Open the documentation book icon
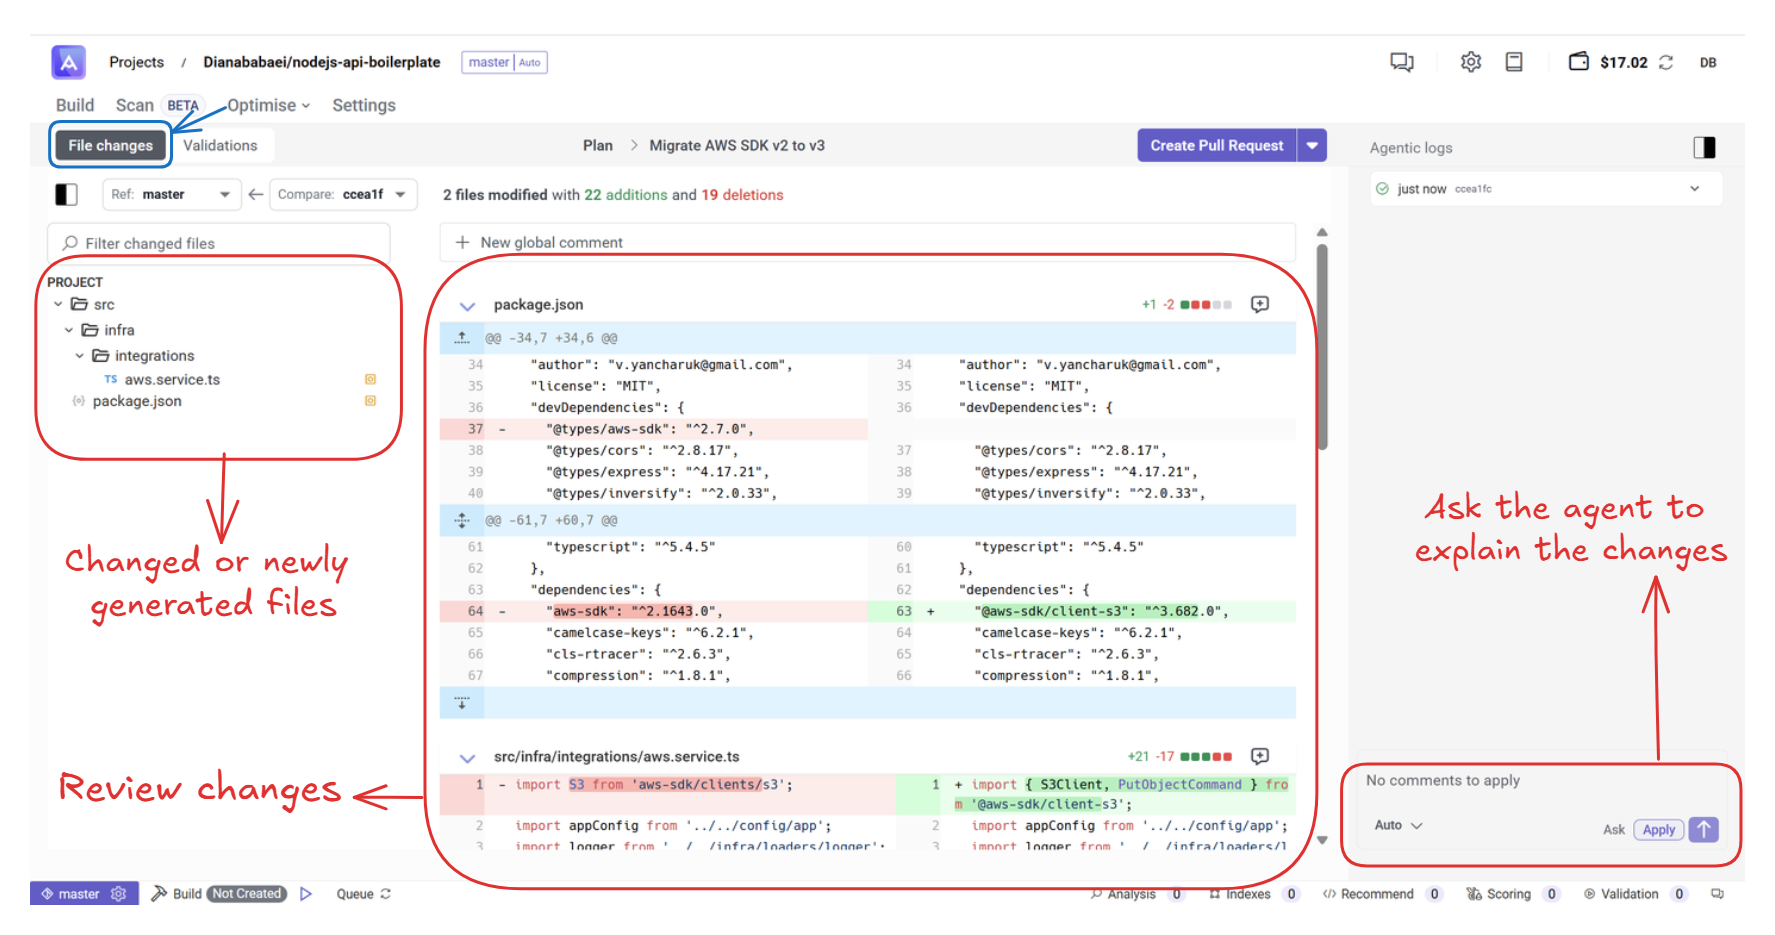The image size is (1775, 935). click(1514, 62)
